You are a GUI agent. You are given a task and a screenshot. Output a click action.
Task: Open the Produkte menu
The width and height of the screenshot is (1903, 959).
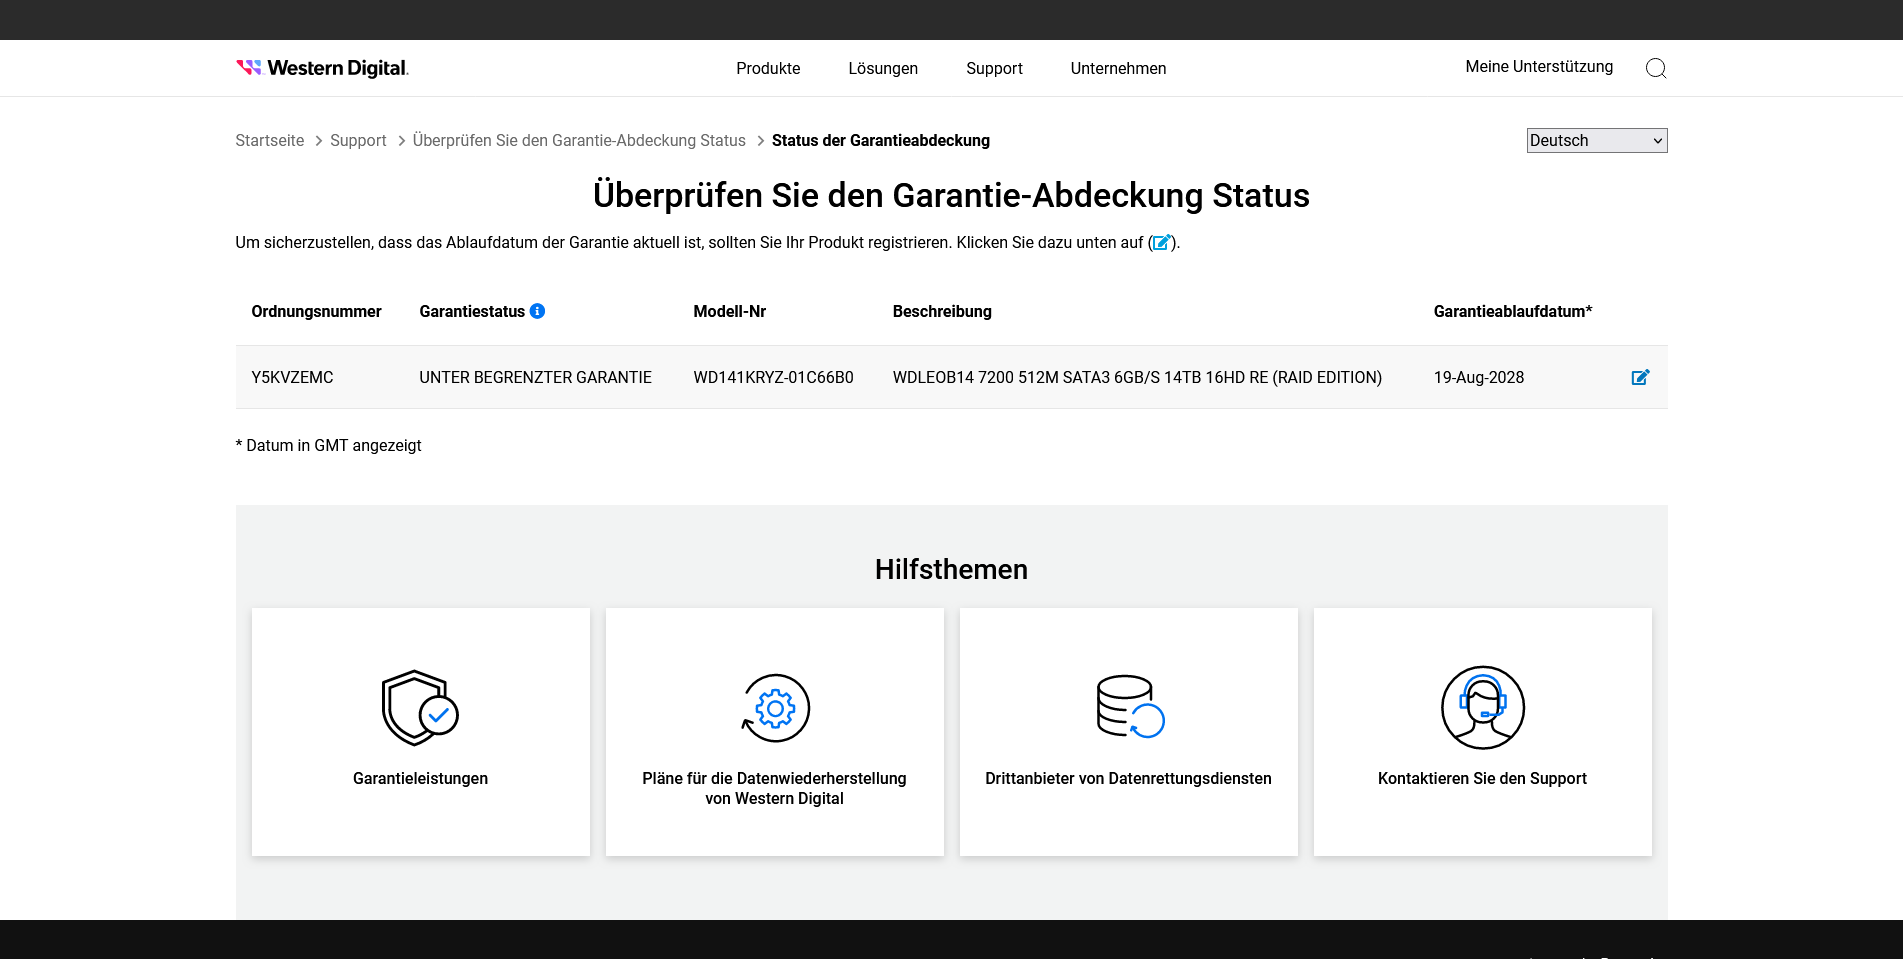click(x=768, y=68)
